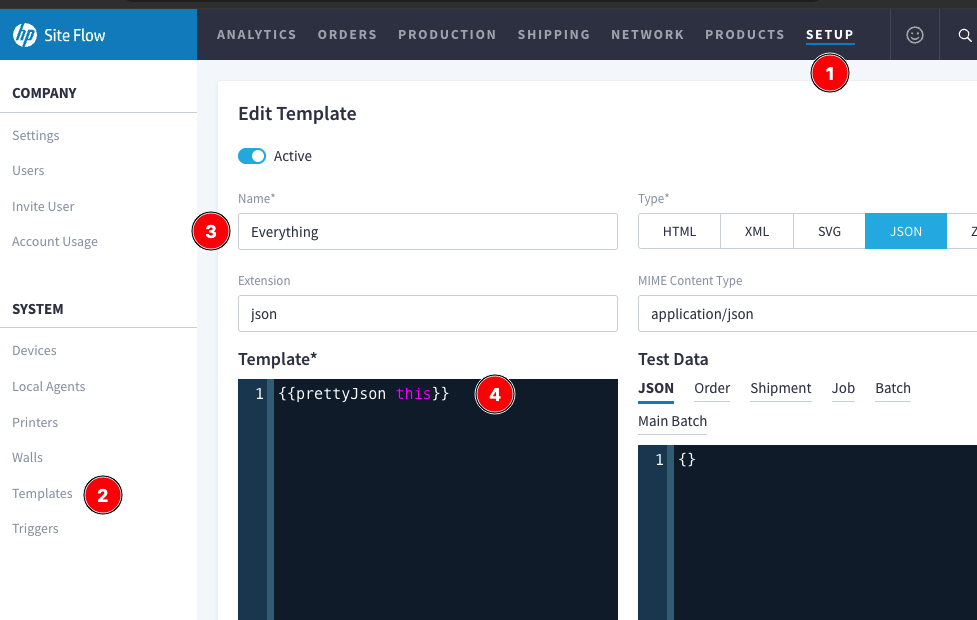977x620 pixels.
Task: Click the smiley face feedback icon
Action: point(914,35)
